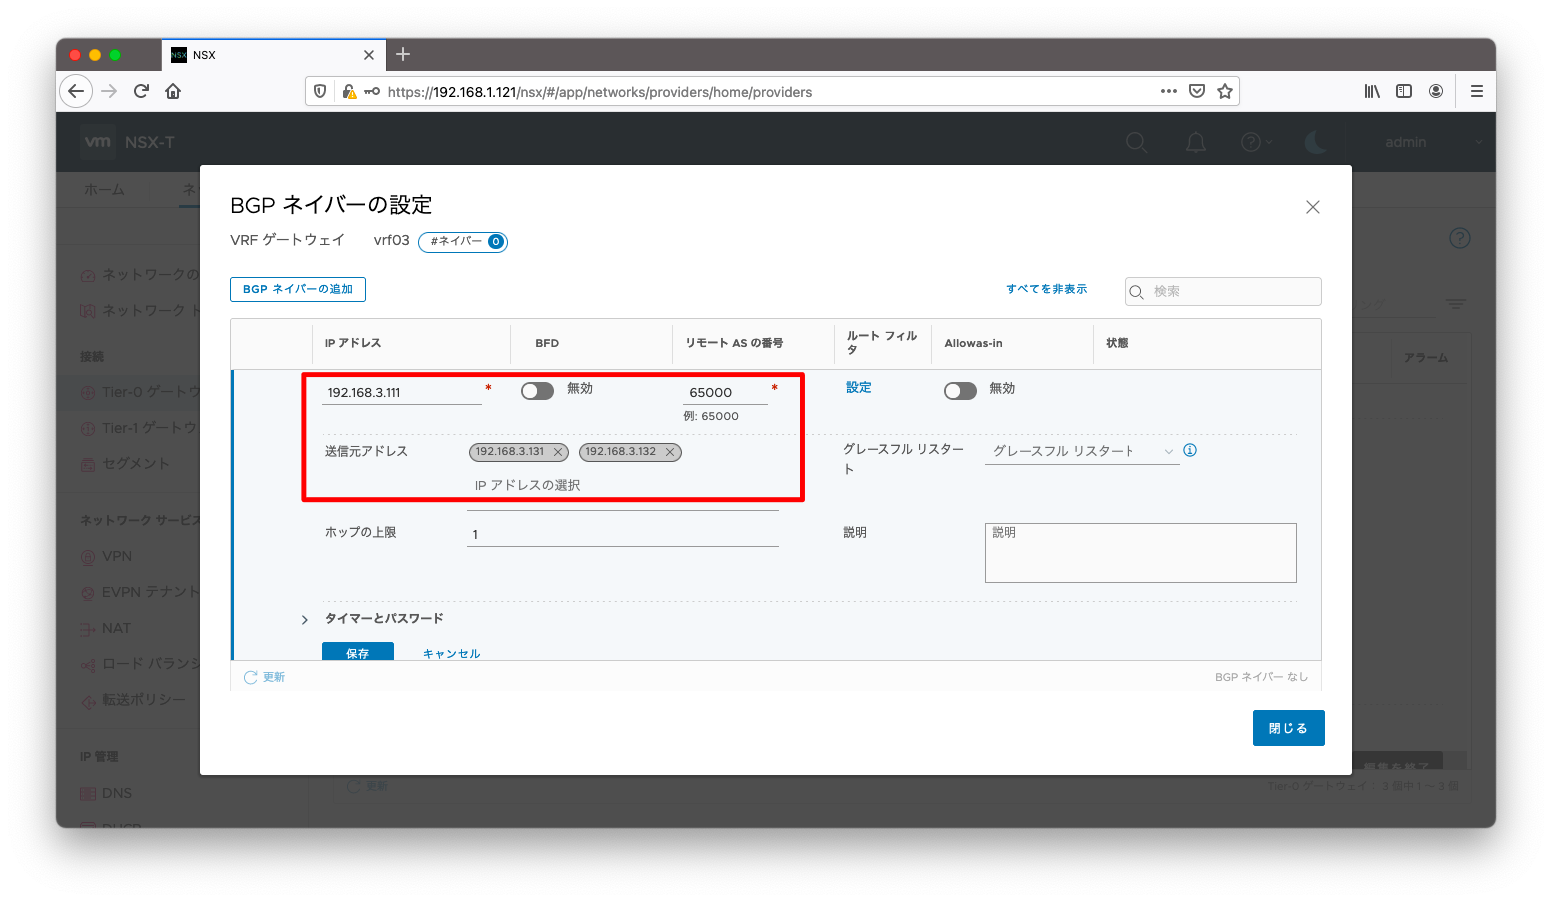The height and width of the screenshot is (902, 1552).
Task: Click the キャンセル link
Action: coord(451,653)
